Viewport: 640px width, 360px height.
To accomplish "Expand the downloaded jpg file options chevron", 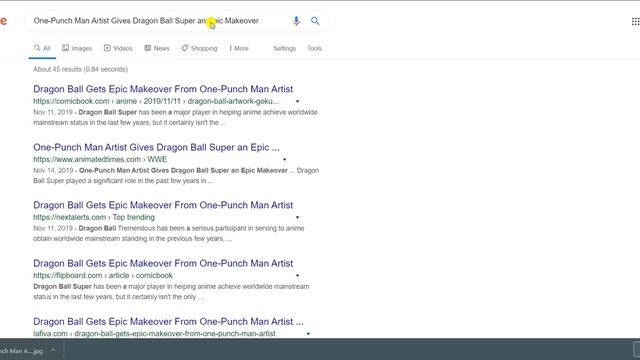I will (x=53, y=350).
